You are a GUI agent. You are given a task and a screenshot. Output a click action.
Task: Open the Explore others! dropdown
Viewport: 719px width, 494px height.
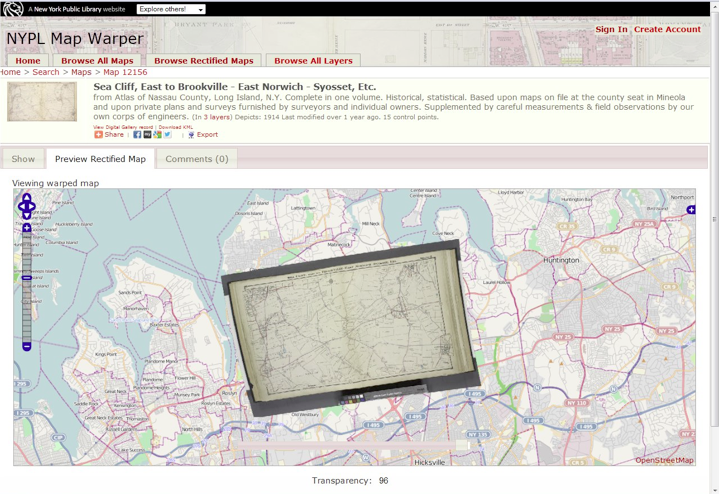(x=171, y=9)
